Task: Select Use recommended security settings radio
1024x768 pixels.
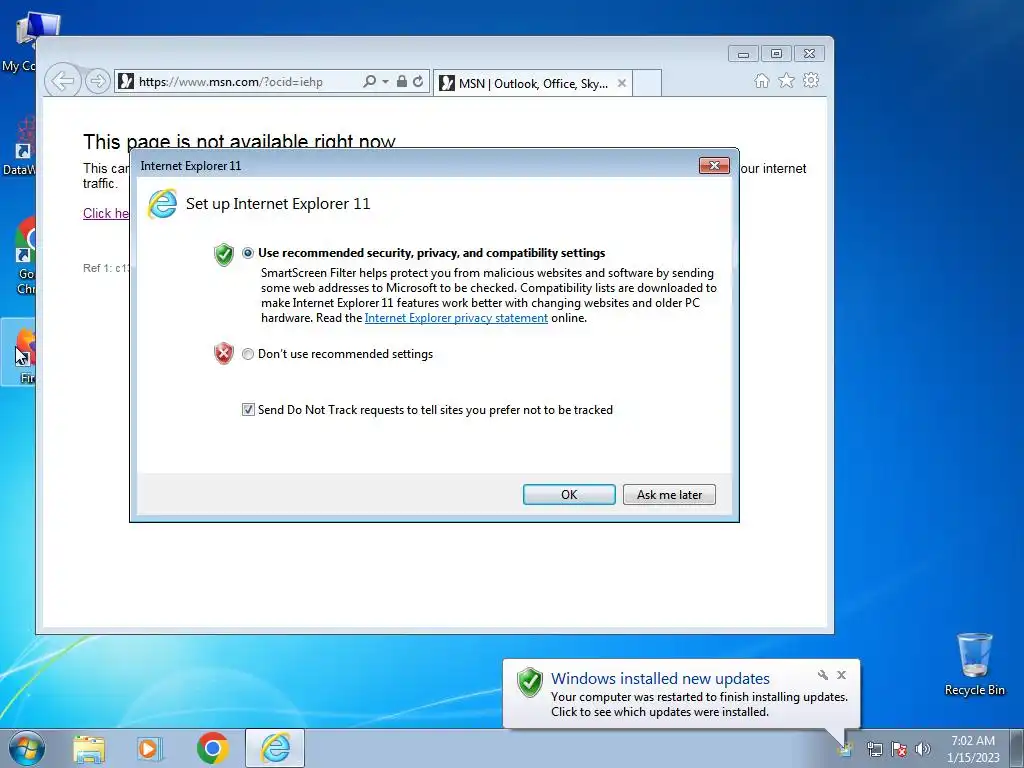Action: [248, 253]
